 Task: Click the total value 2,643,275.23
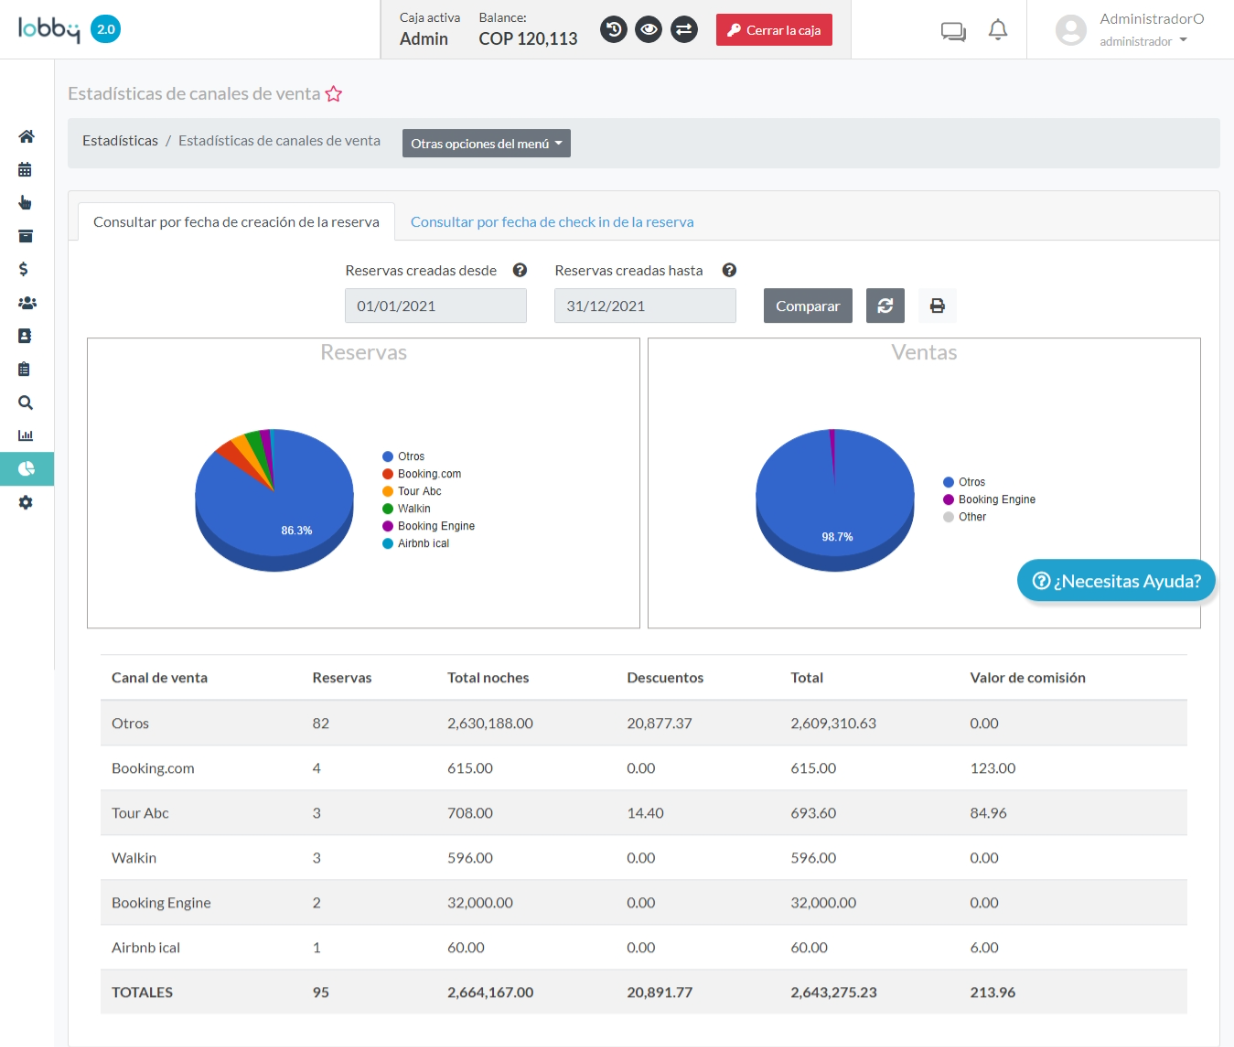(834, 993)
